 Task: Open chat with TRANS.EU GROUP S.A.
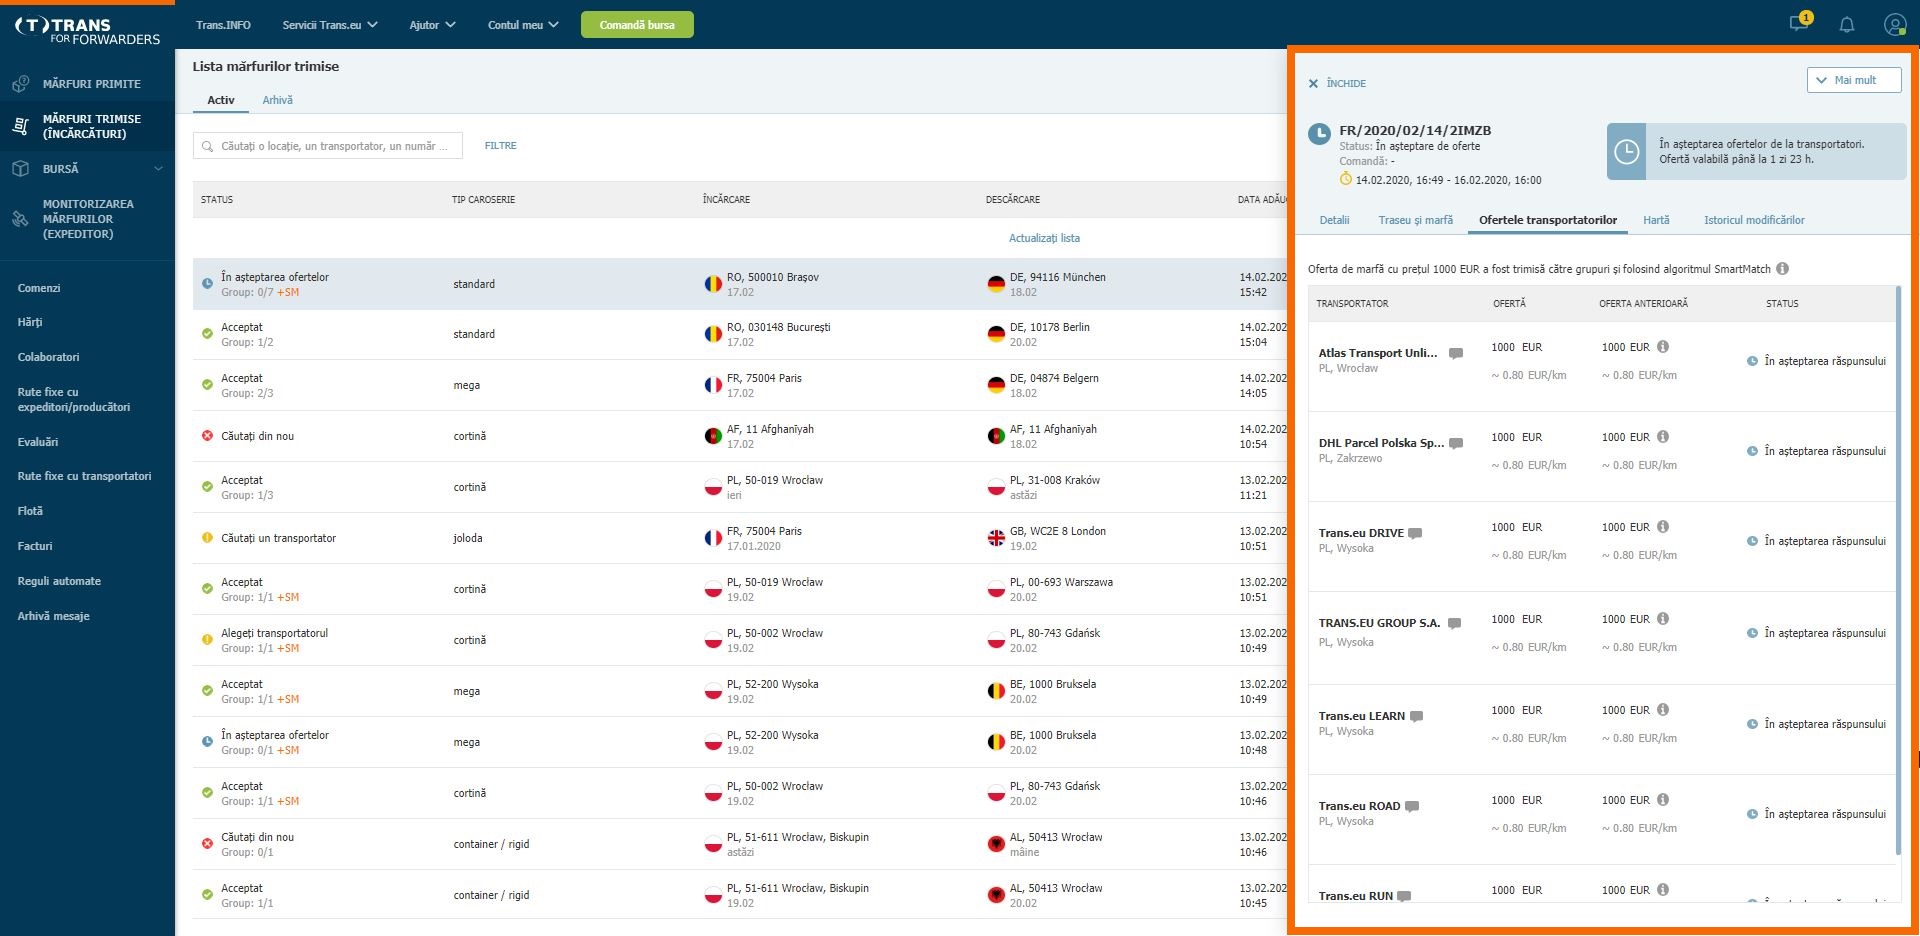1454,623
